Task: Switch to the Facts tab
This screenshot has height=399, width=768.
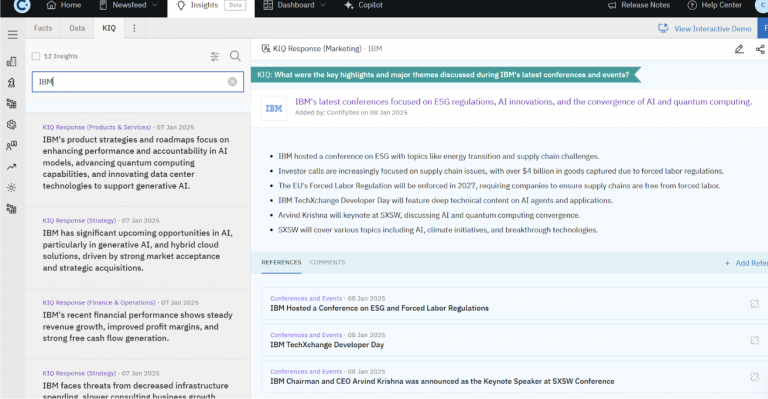Action: pos(43,28)
